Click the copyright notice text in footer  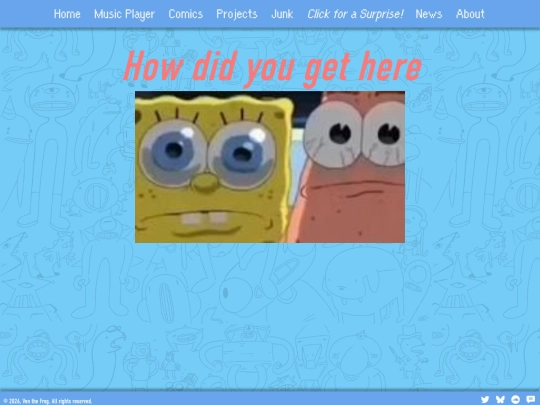click(48, 401)
